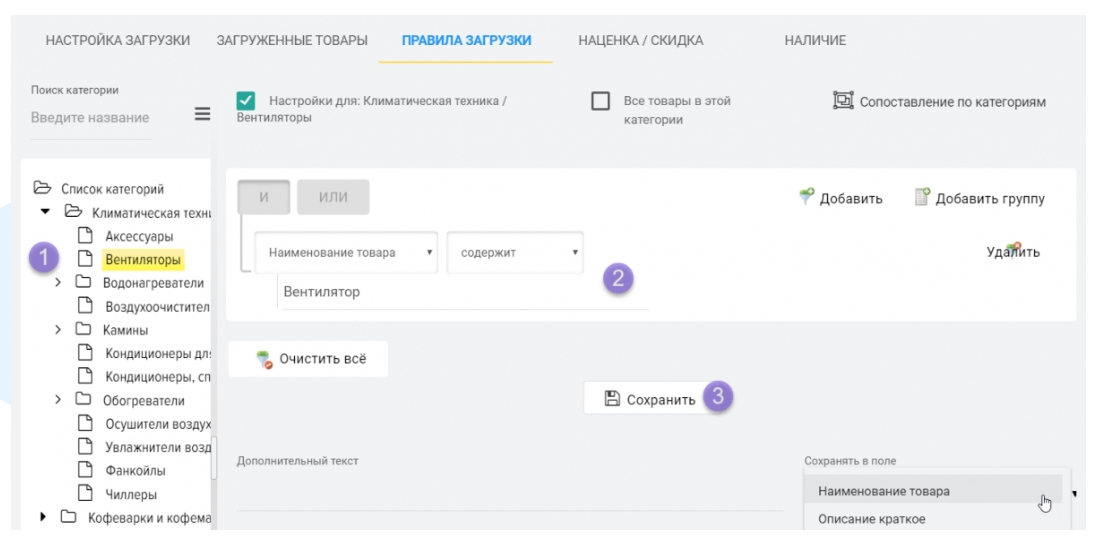
Task: Switch to ЗАГРУЖЕННЫЕ ТОВАРЫ tab
Action: (x=292, y=40)
